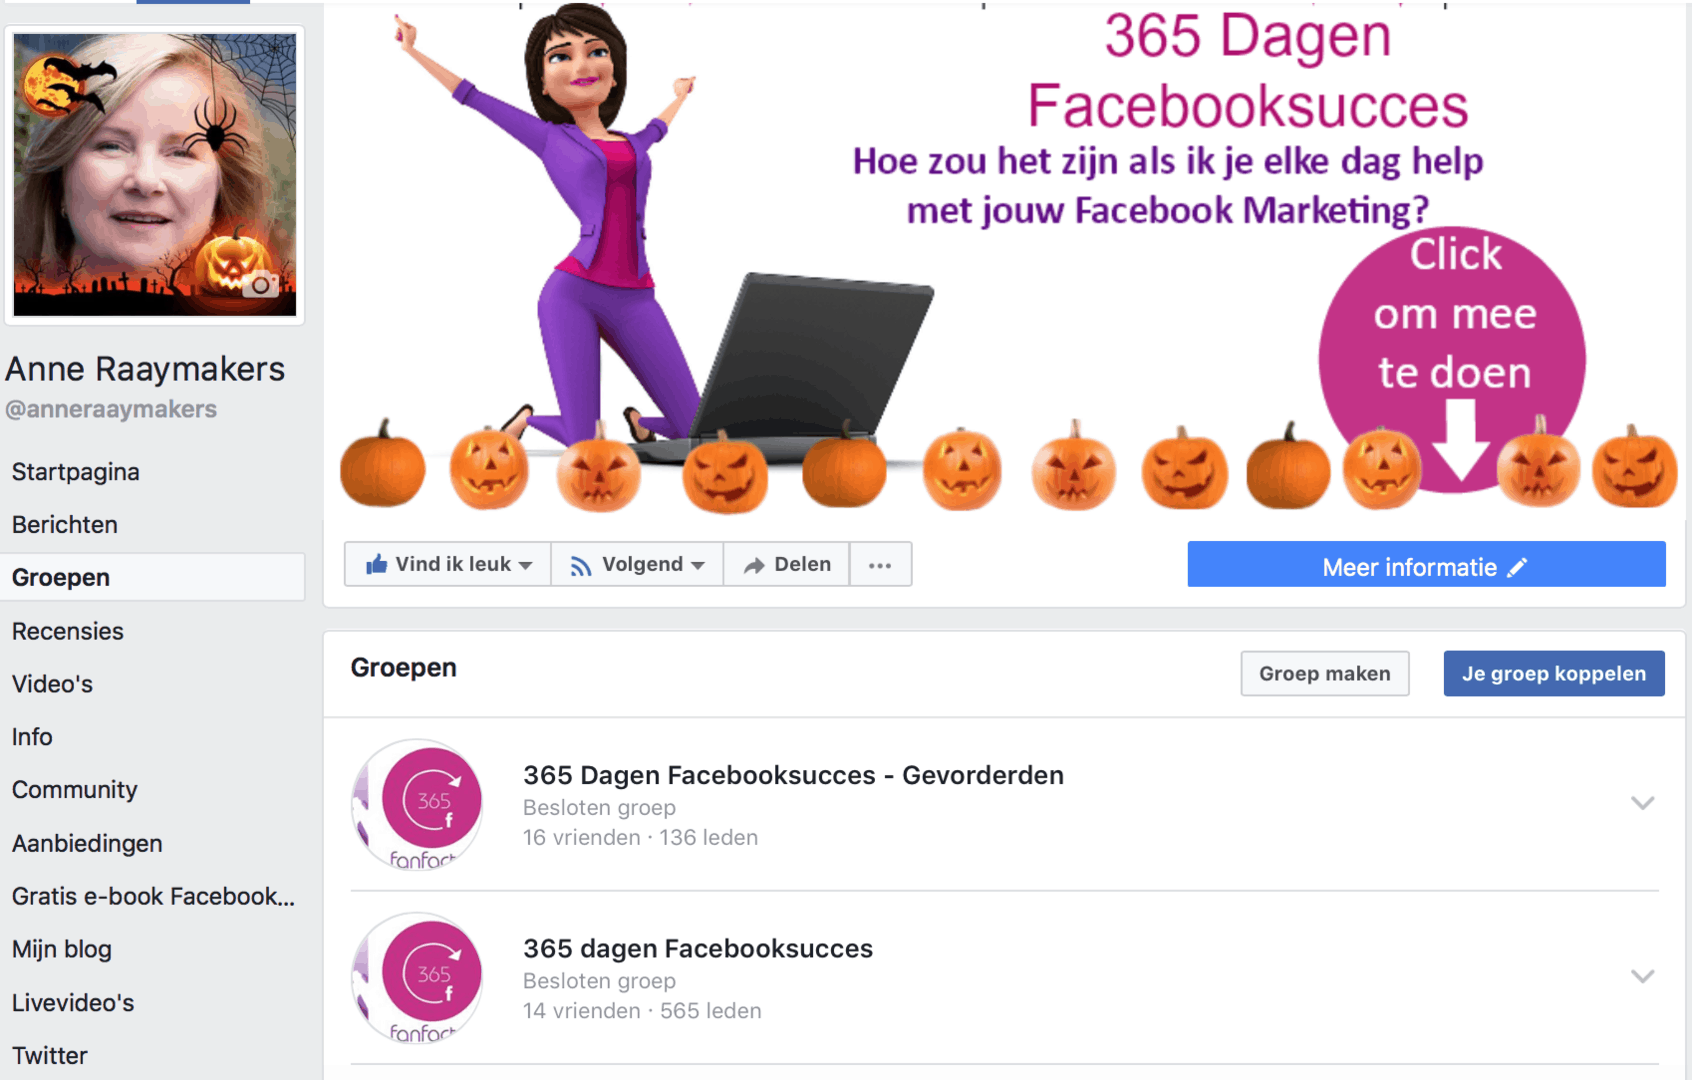
Task: Click the camera icon on profile picture
Action: (261, 285)
